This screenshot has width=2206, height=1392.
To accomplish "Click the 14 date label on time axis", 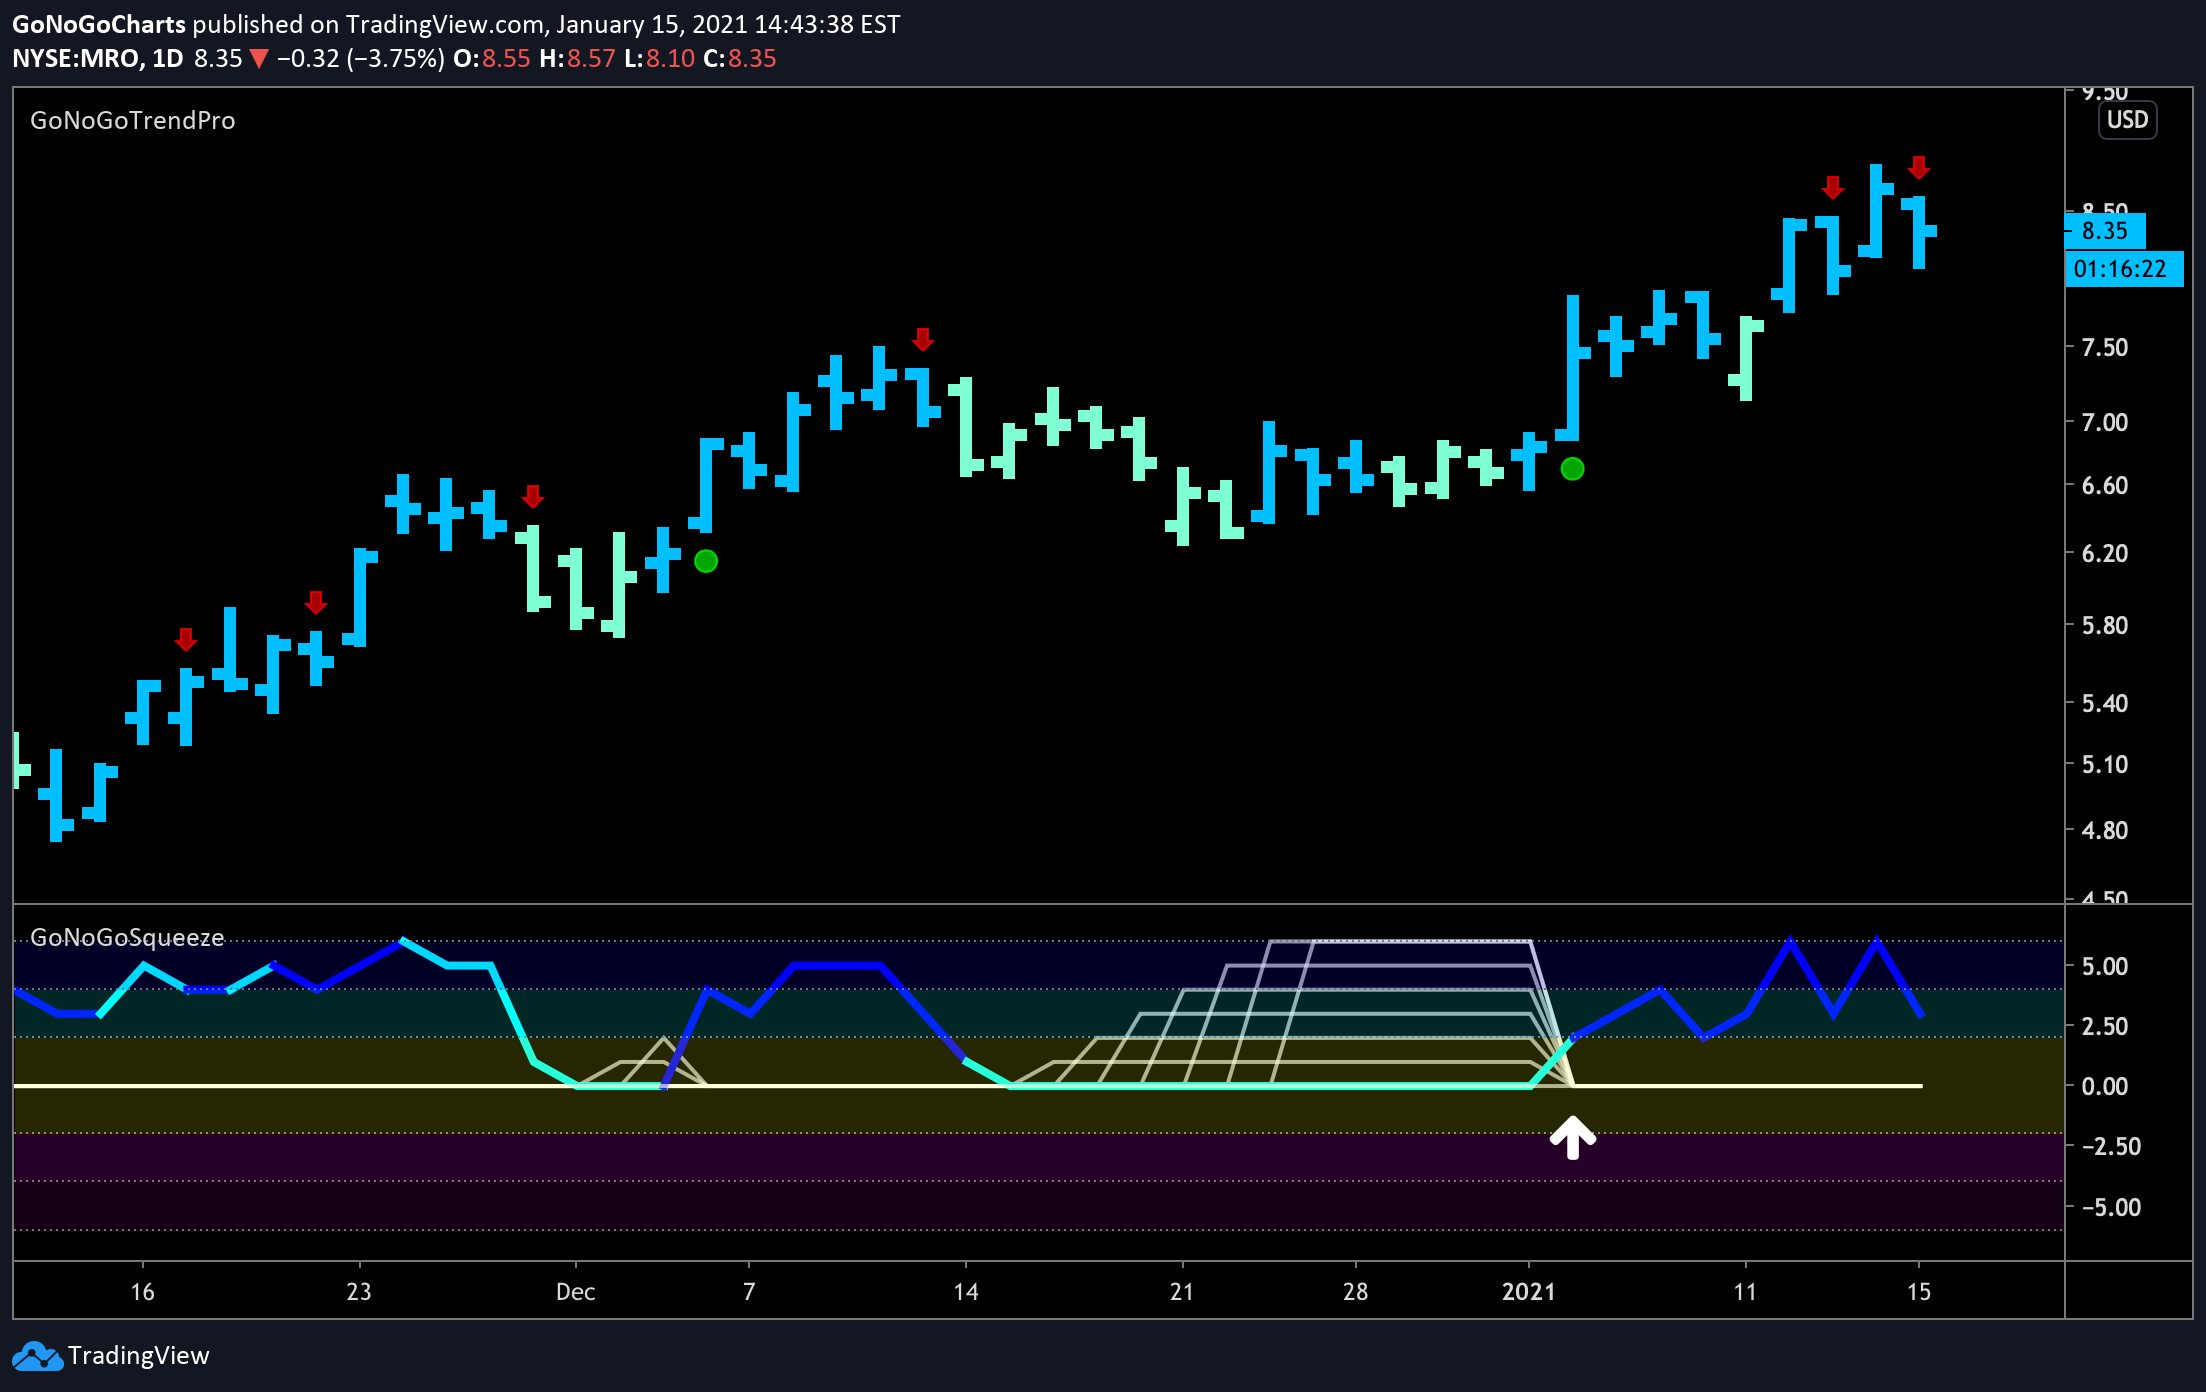I will point(966,1292).
